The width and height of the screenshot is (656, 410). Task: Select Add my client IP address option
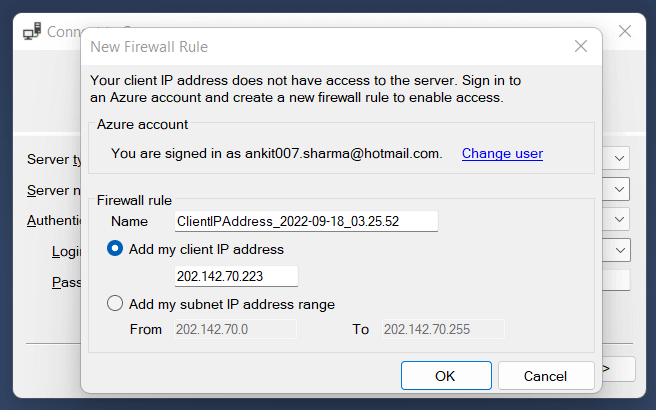[x=115, y=249]
